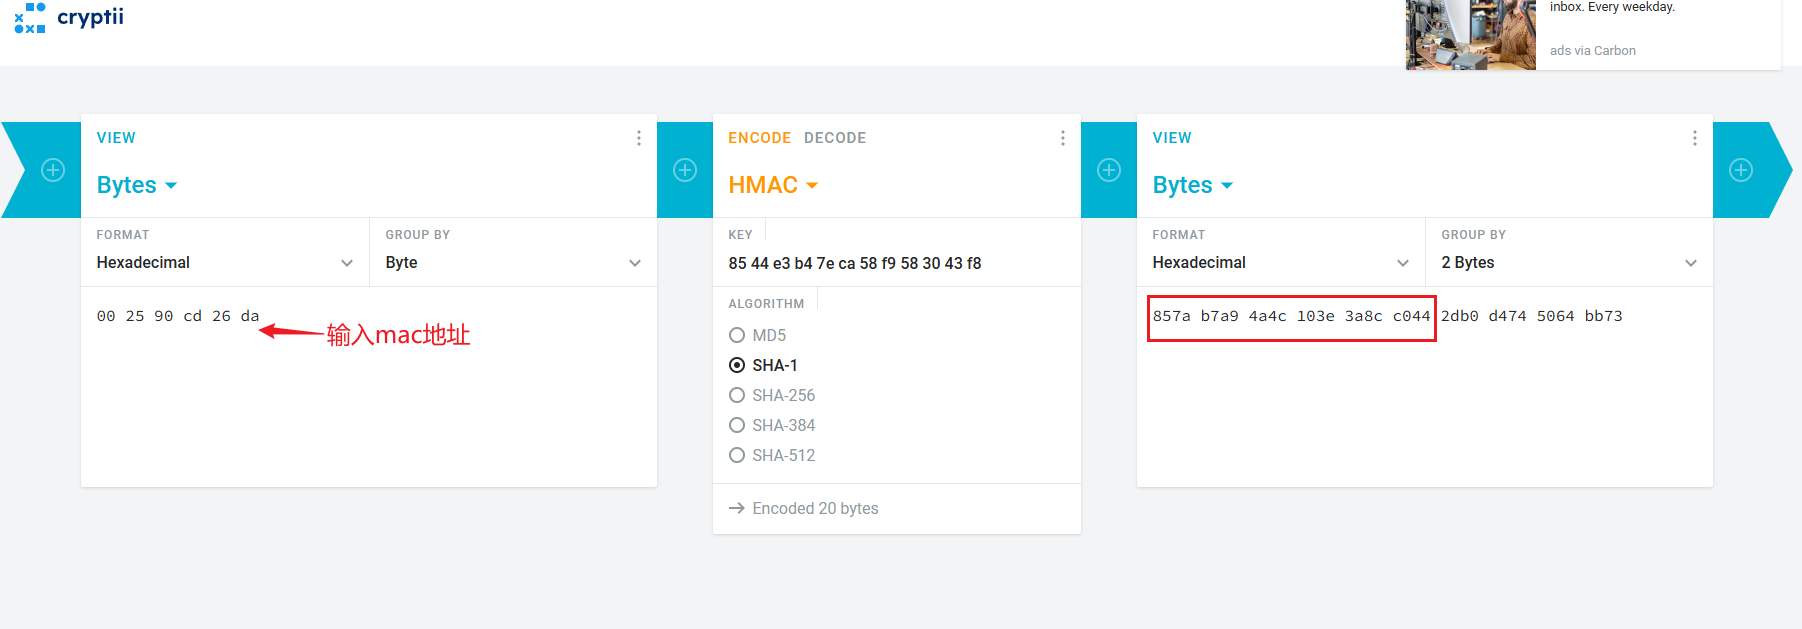Open three-dot menu of output Bytes brick

[1695, 138]
